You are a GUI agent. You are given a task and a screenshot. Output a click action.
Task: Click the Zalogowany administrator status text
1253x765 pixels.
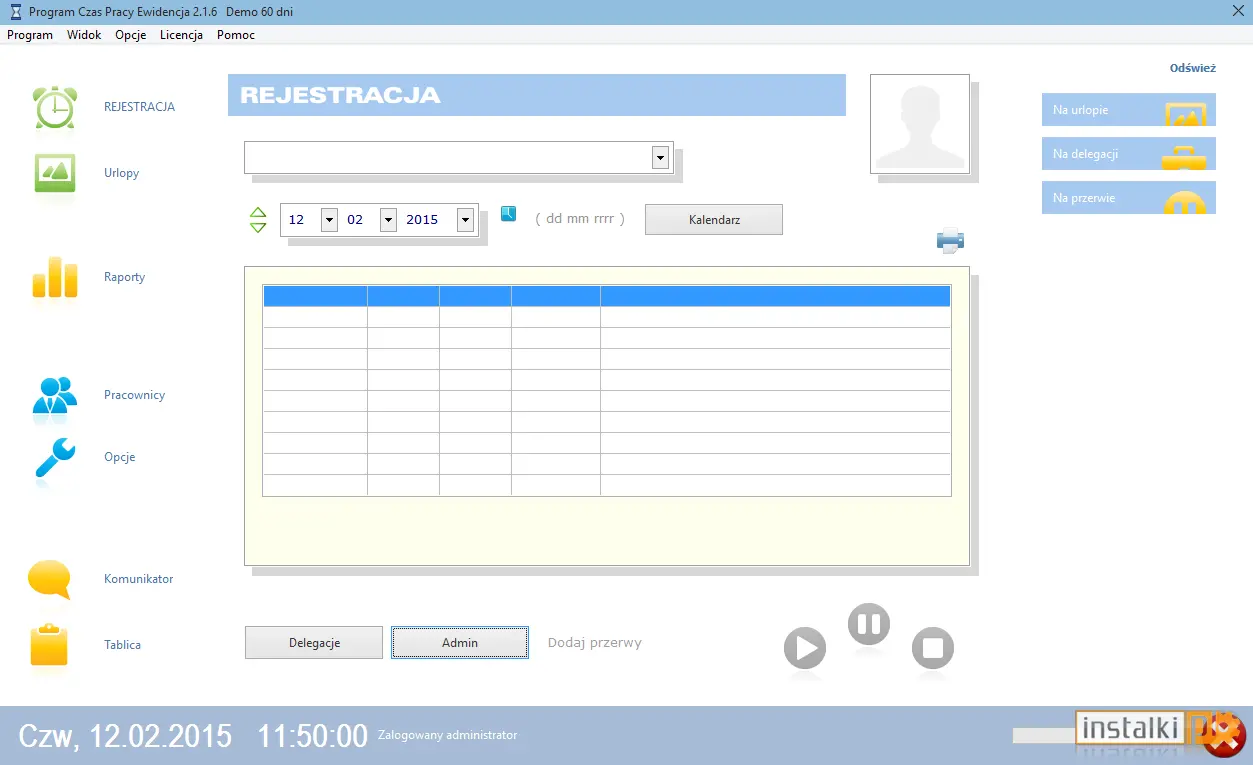[x=448, y=735]
